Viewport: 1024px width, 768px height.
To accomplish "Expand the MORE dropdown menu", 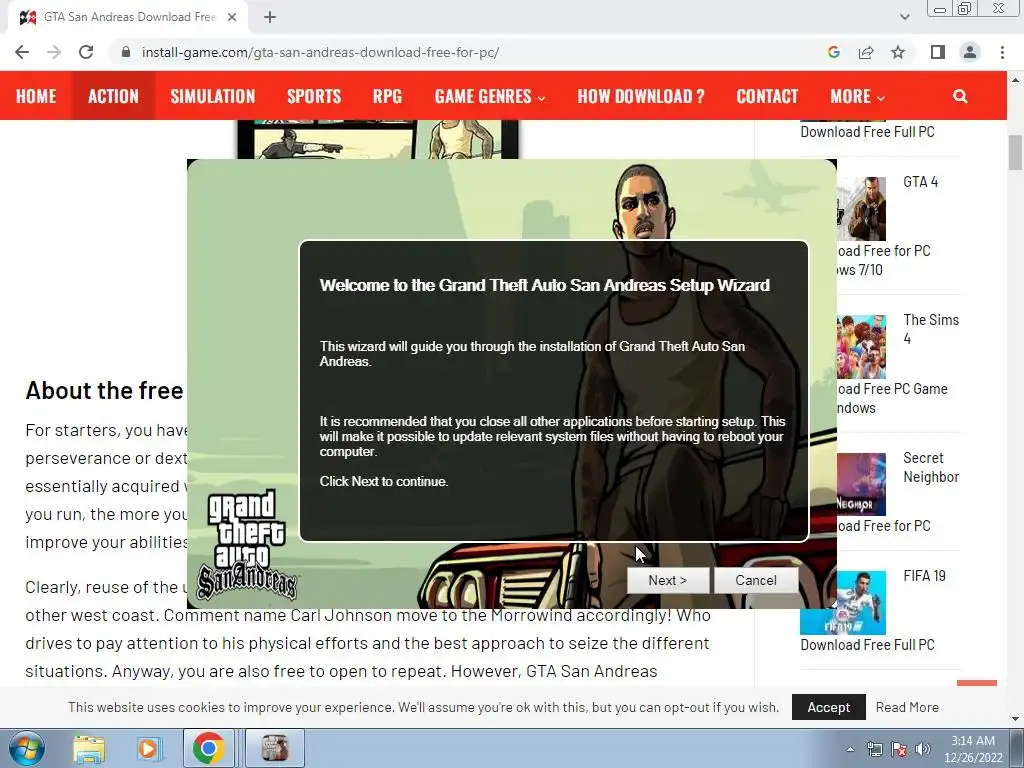I will tap(857, 96).
